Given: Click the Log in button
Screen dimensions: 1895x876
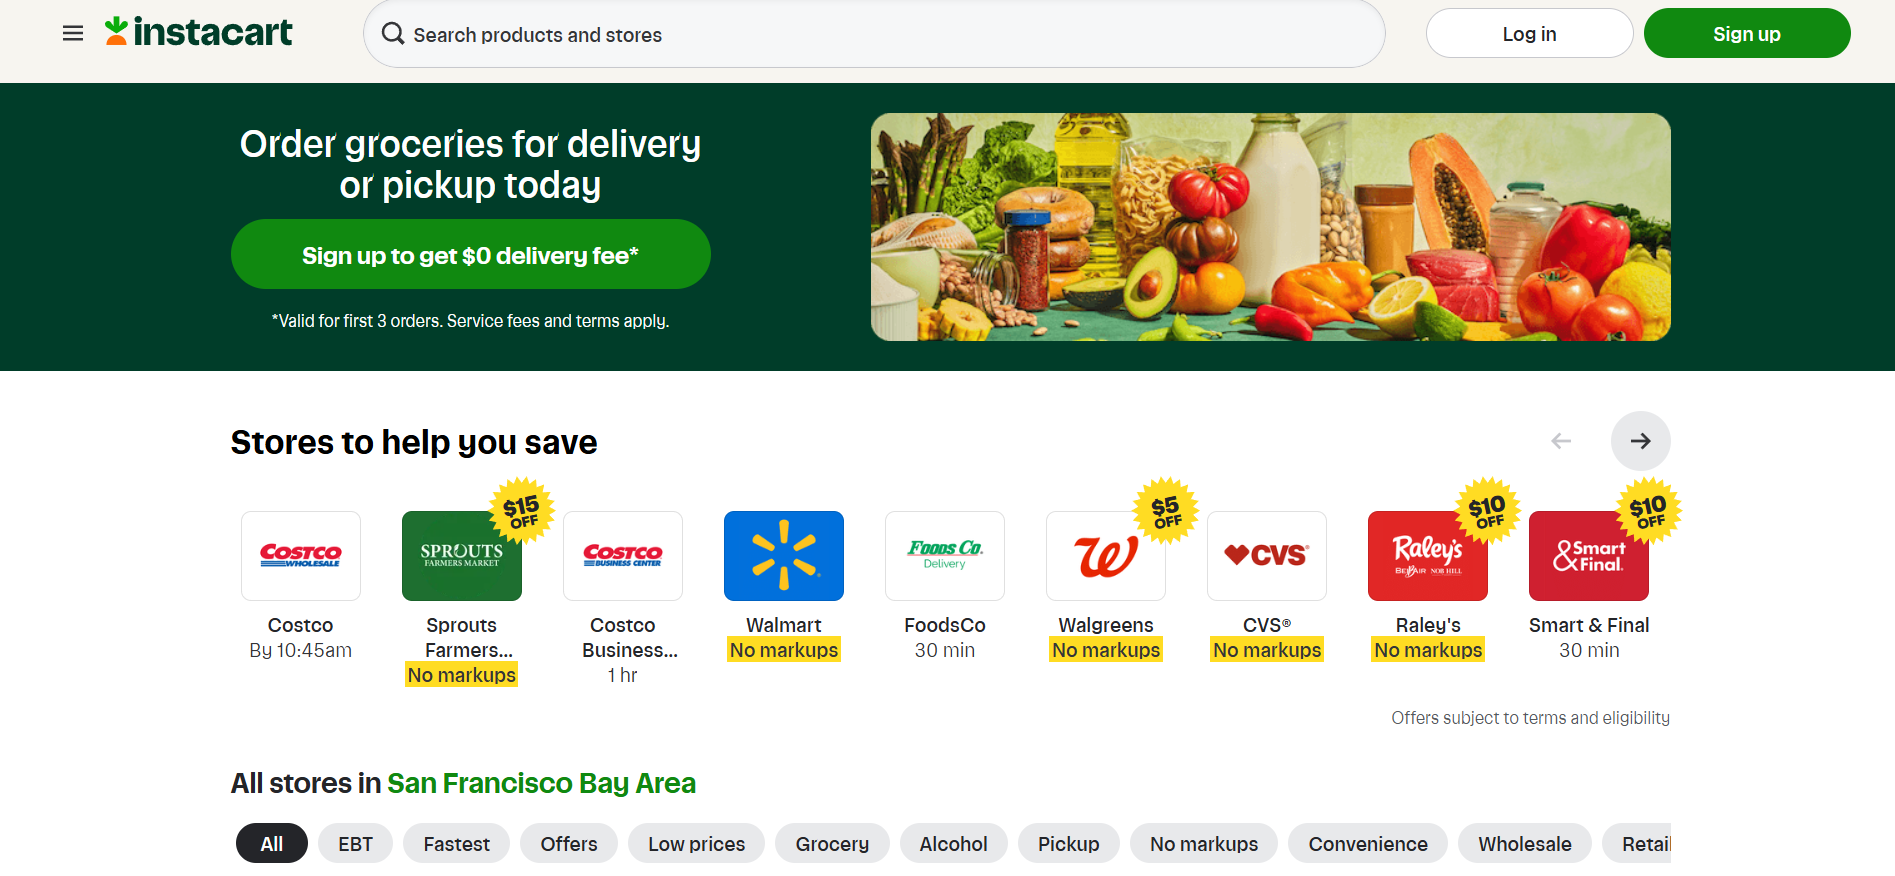Looking at the screenshot, I should [1529, 33].
